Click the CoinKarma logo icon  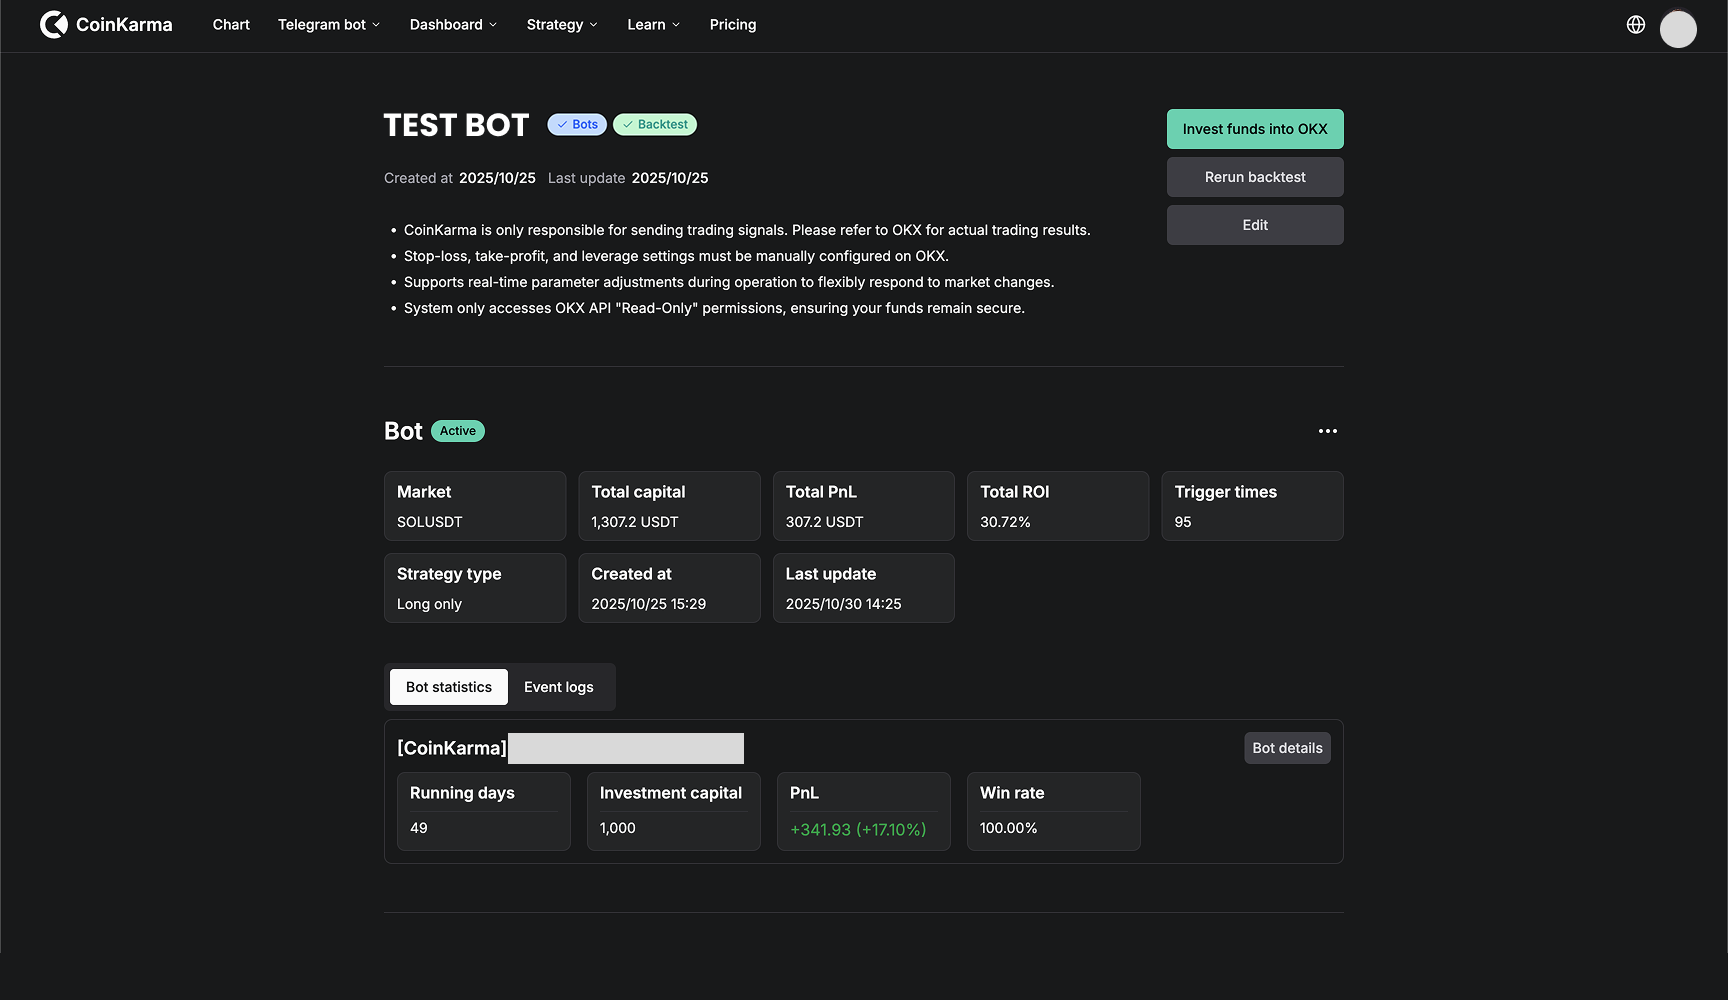54,25
